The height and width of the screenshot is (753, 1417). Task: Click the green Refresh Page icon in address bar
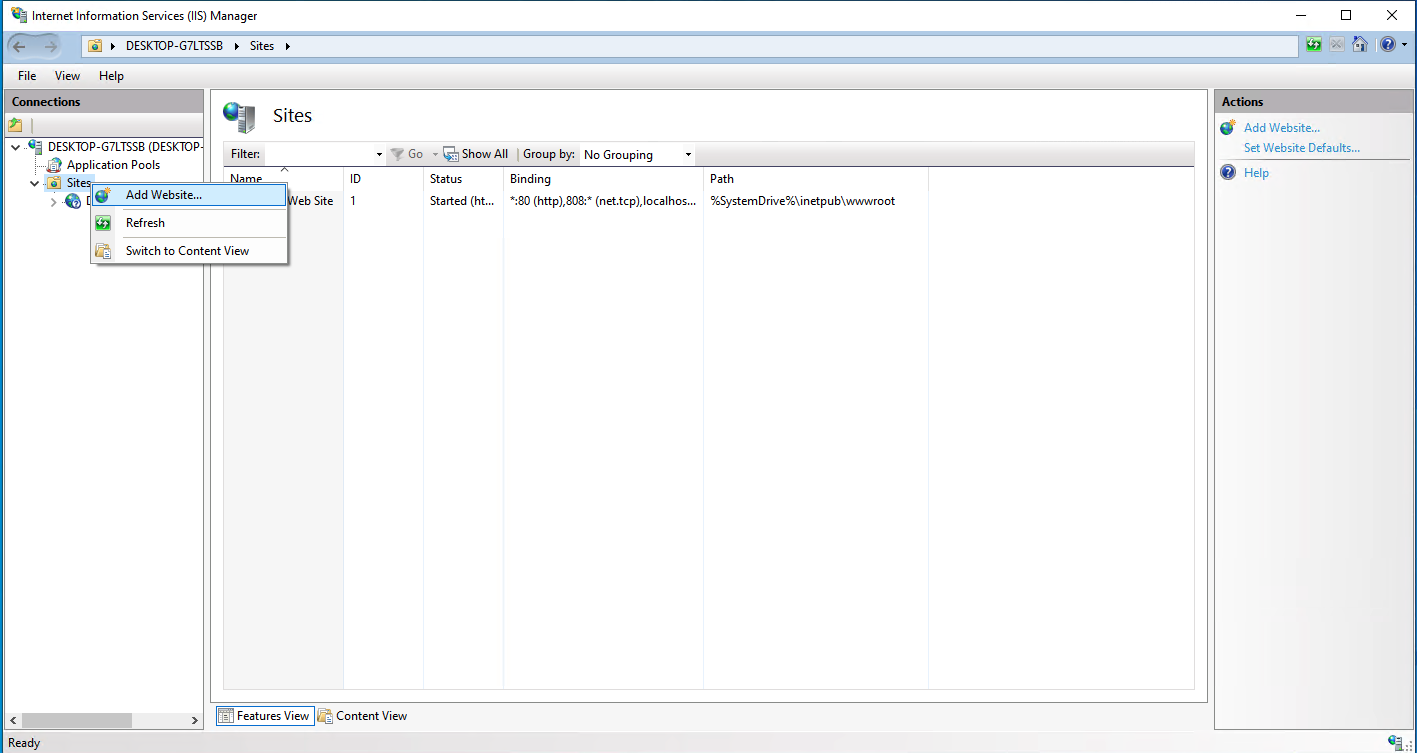[1314, 45]
